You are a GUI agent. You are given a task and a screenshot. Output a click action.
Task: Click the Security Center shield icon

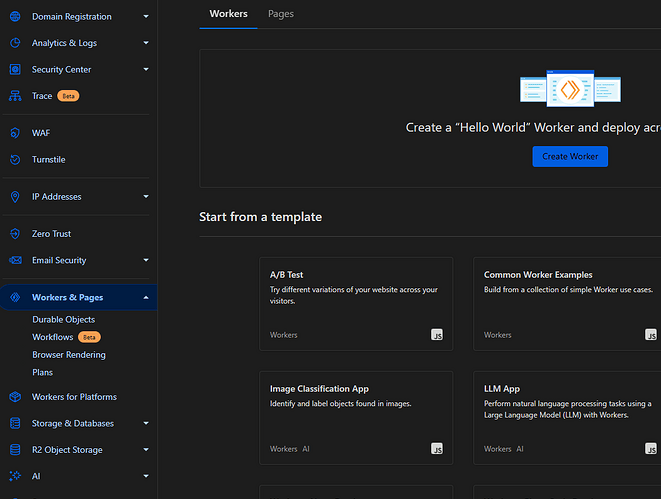pyautogui.click(x=15, y=70)
